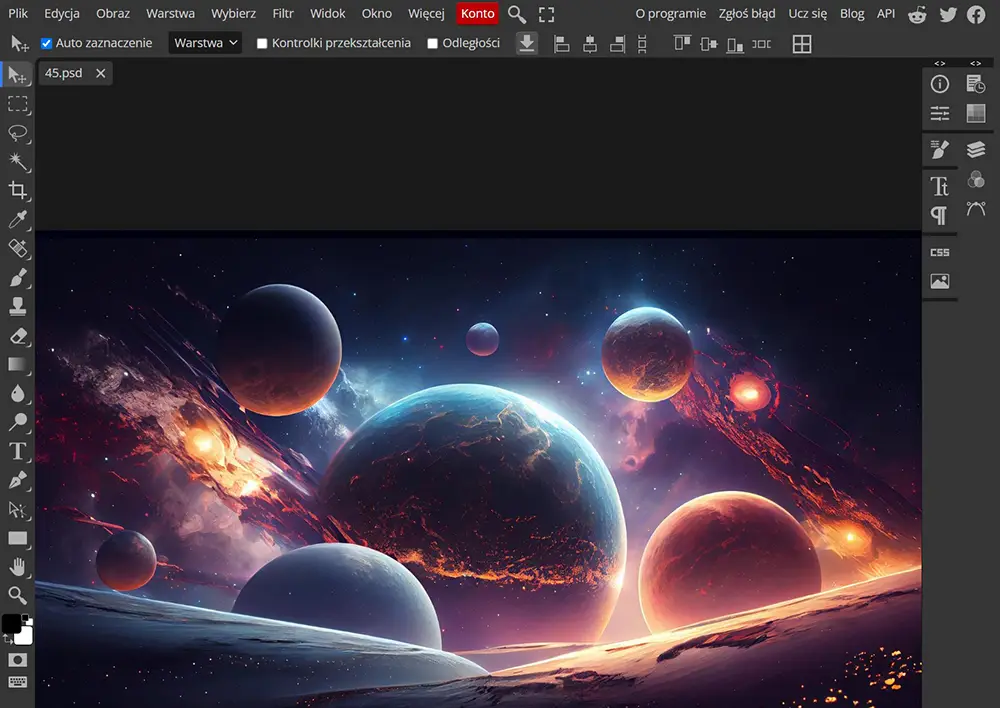The width and height of the screenshot is (1000, 708).
Task: Select the Type tool in left toolbar
Action: (17, 452)
